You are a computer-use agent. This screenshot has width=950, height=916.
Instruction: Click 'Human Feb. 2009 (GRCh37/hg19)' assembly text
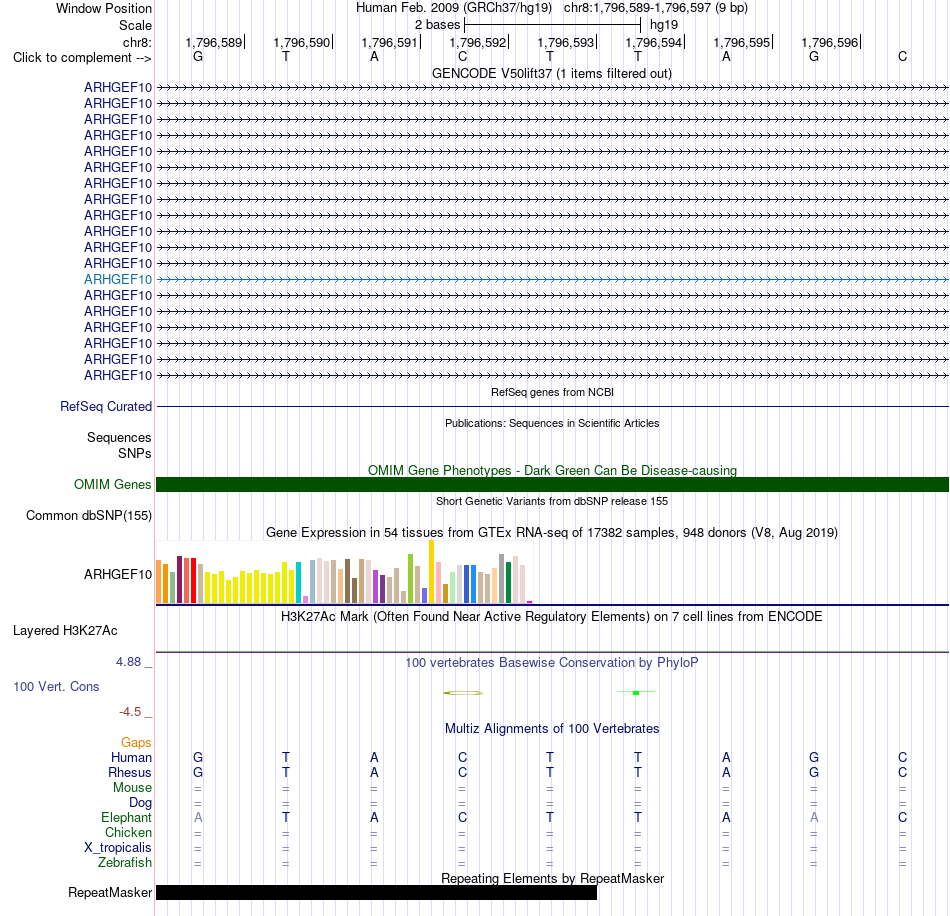454,8
